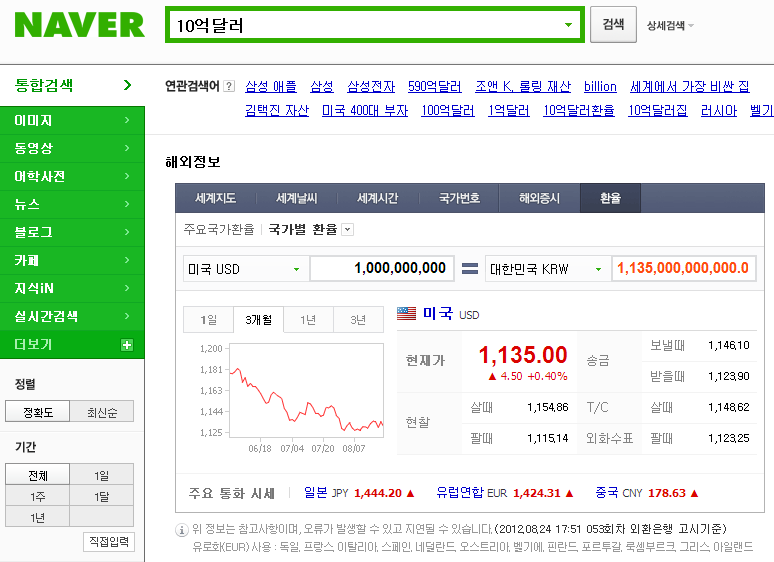Click the arrow icon next to 통합검색
Image resolution: width=774 pixels, height=562 pixels.
pyautogui.click(x=127, y=86)
